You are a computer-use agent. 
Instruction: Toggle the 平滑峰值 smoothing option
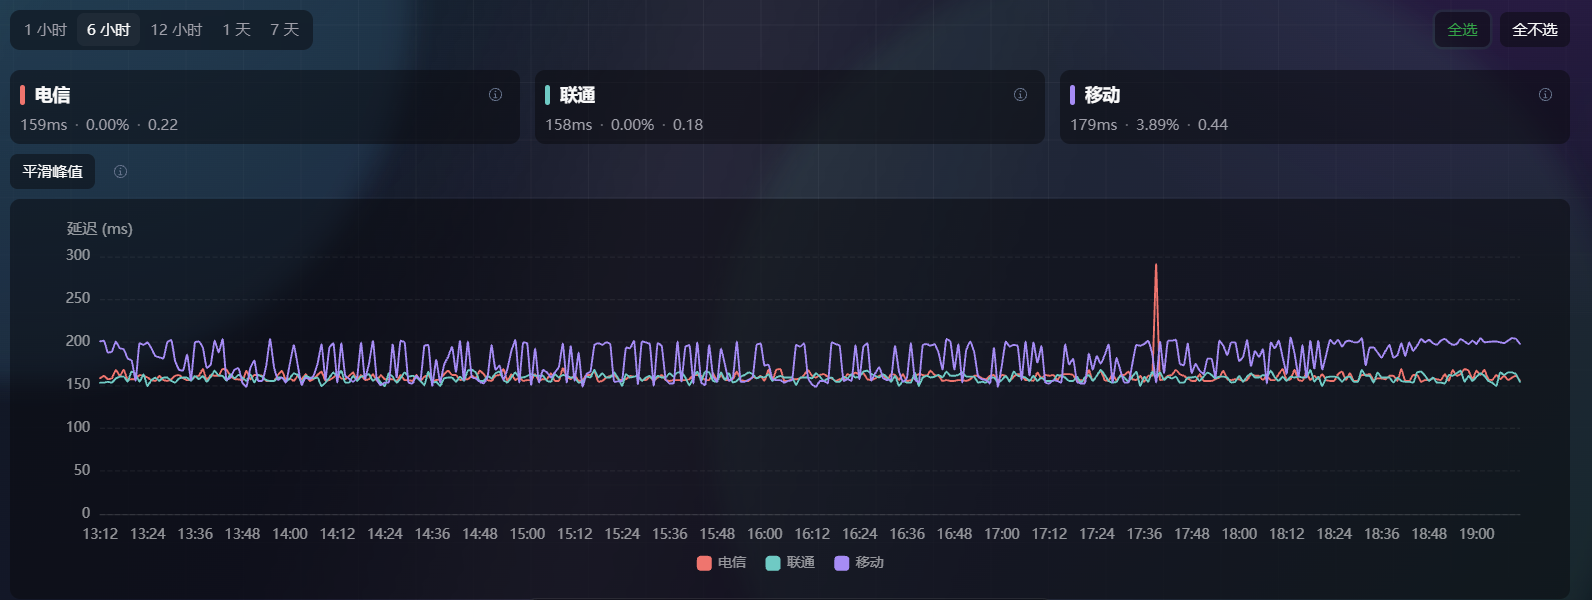tap(53, 172)
